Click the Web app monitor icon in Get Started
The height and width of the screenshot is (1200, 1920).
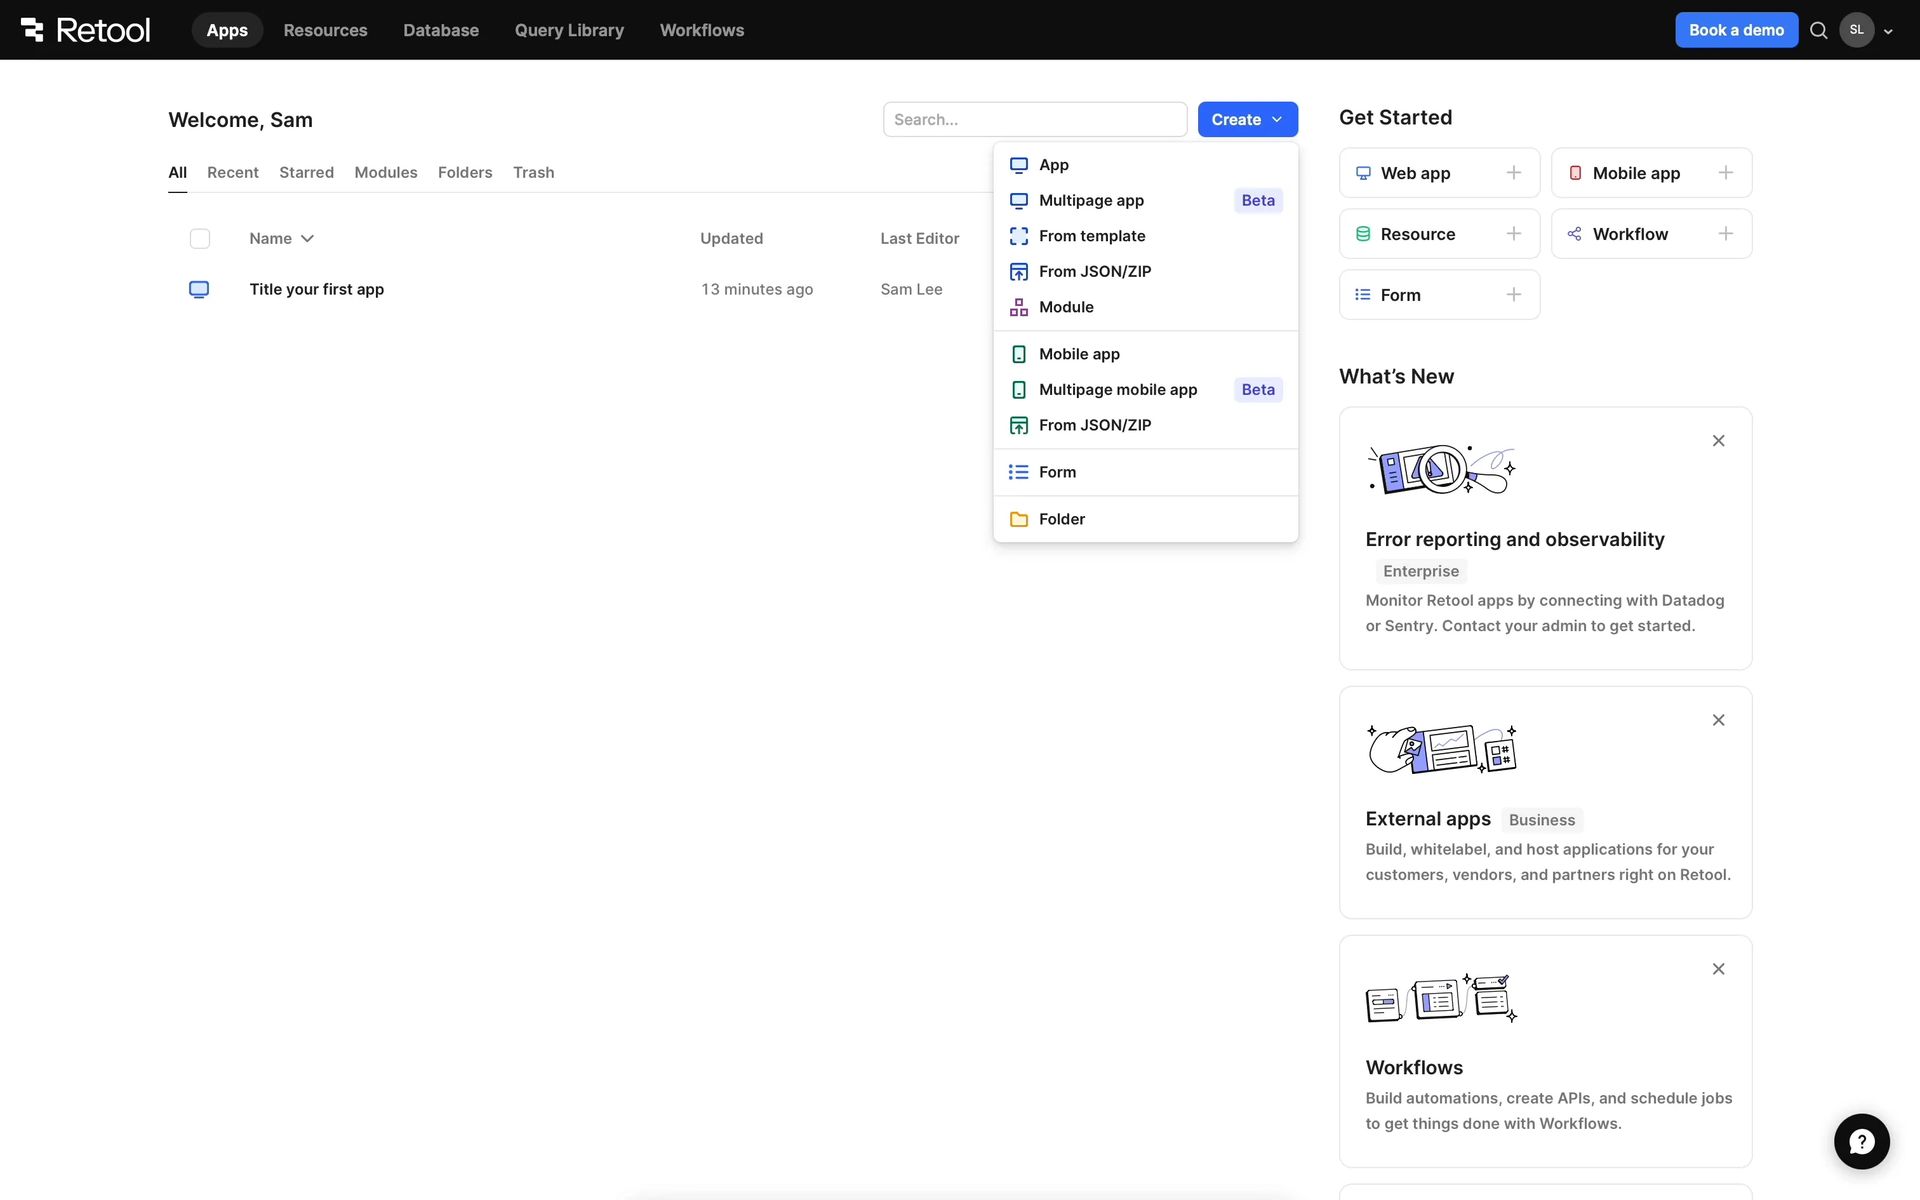point(1363,173)
